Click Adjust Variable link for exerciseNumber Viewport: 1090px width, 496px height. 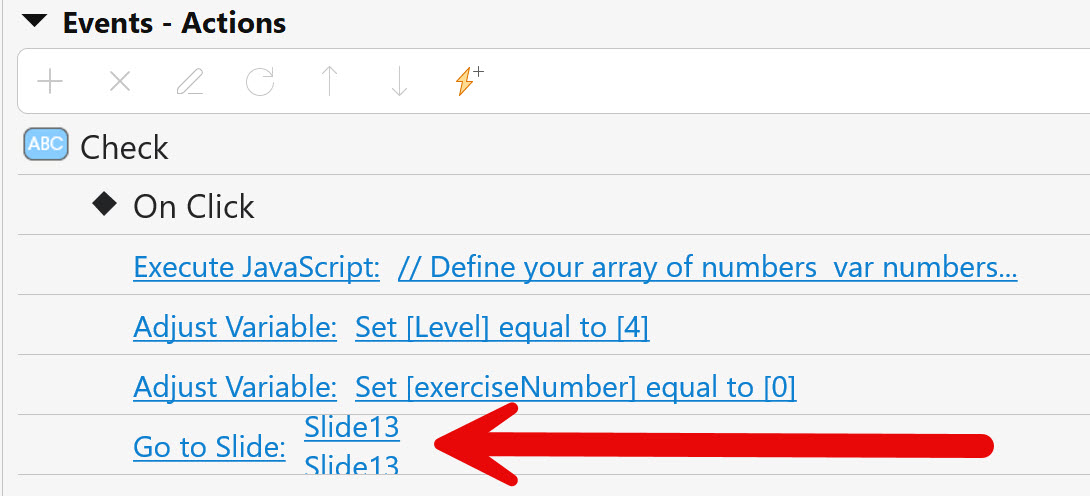[x=234, y=386]
